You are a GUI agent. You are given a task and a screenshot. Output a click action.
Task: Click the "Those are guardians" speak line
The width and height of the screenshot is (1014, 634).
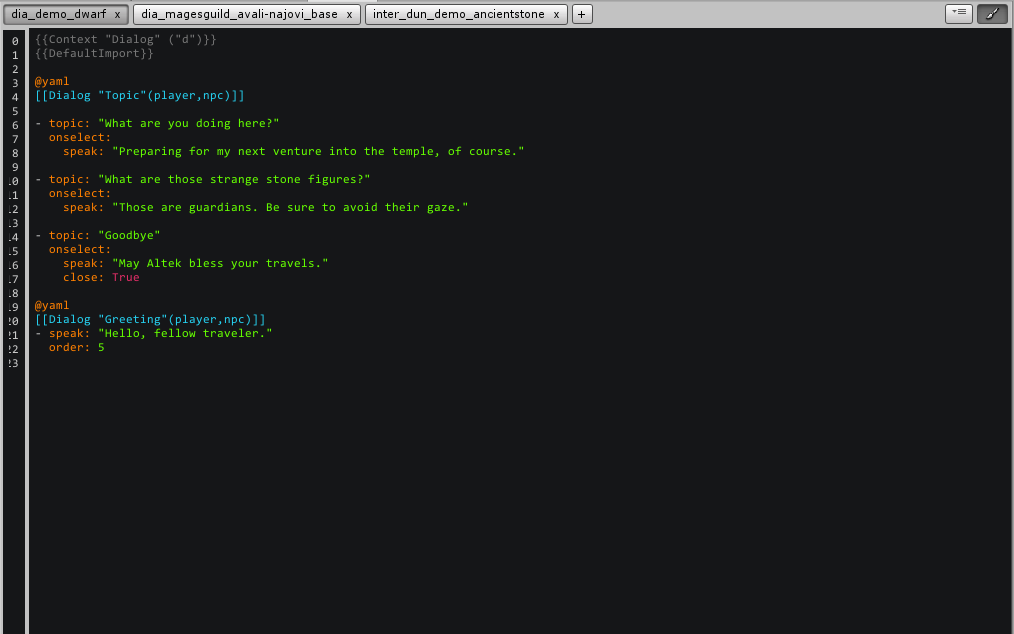266,208
